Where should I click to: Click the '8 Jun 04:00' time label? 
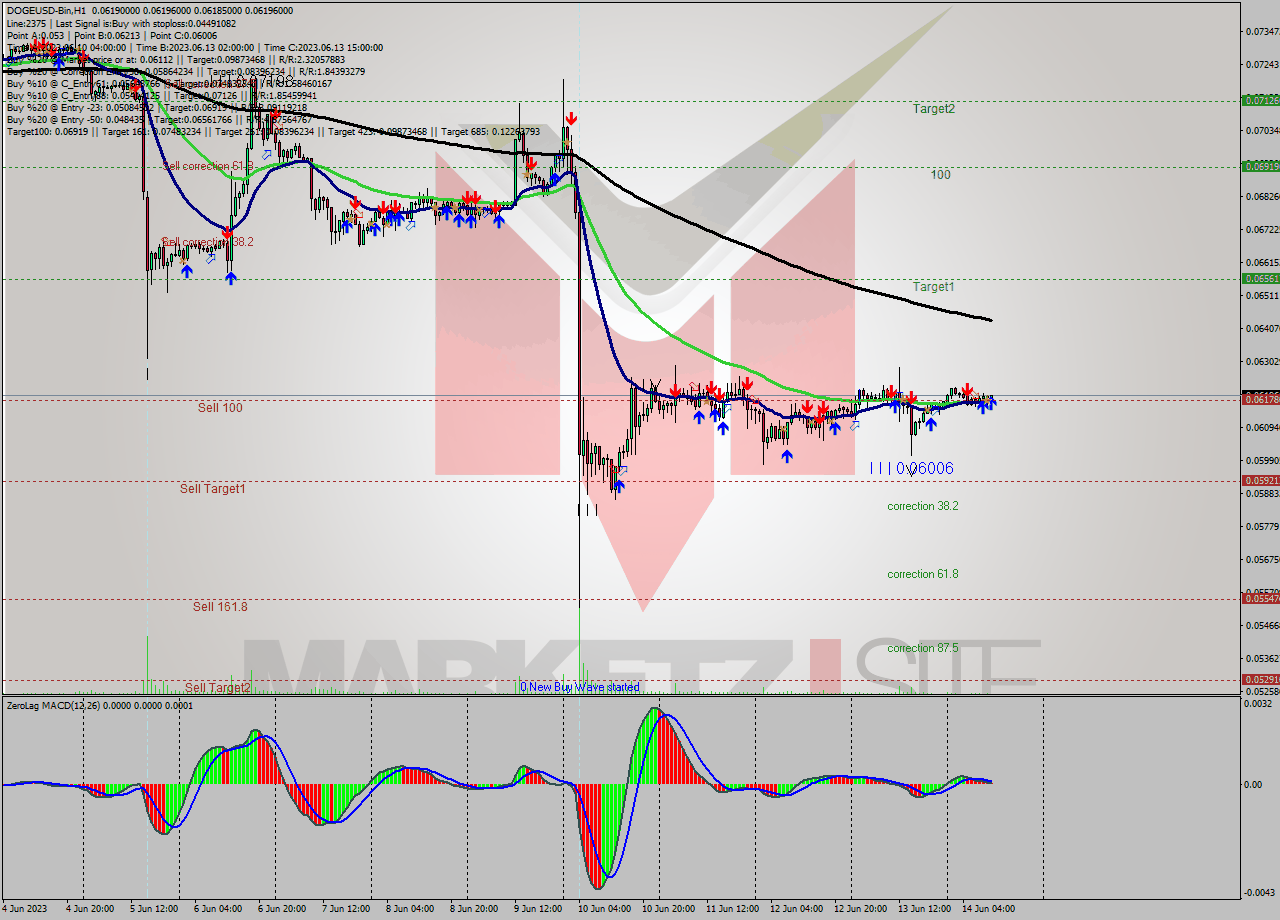tap(412, 909)
